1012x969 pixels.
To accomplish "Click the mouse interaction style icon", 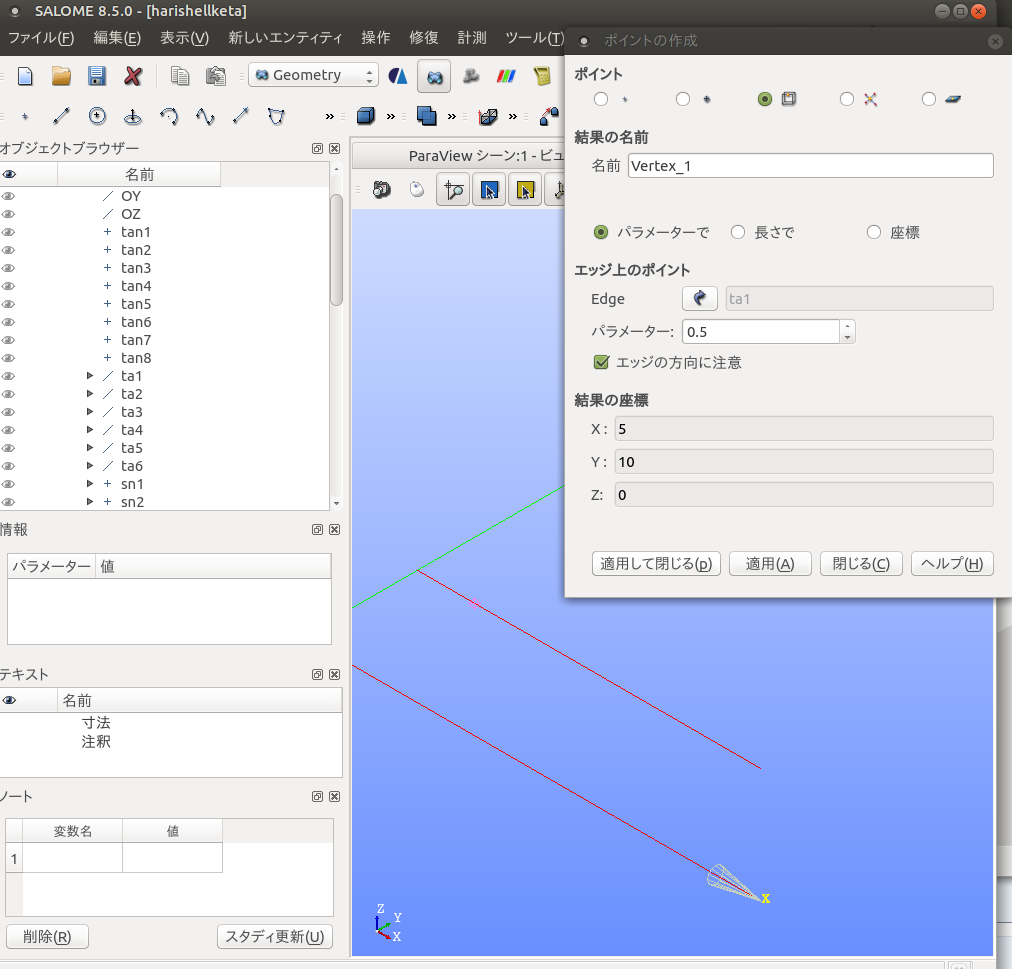I will pyautogui.click(x=418, y=190).
